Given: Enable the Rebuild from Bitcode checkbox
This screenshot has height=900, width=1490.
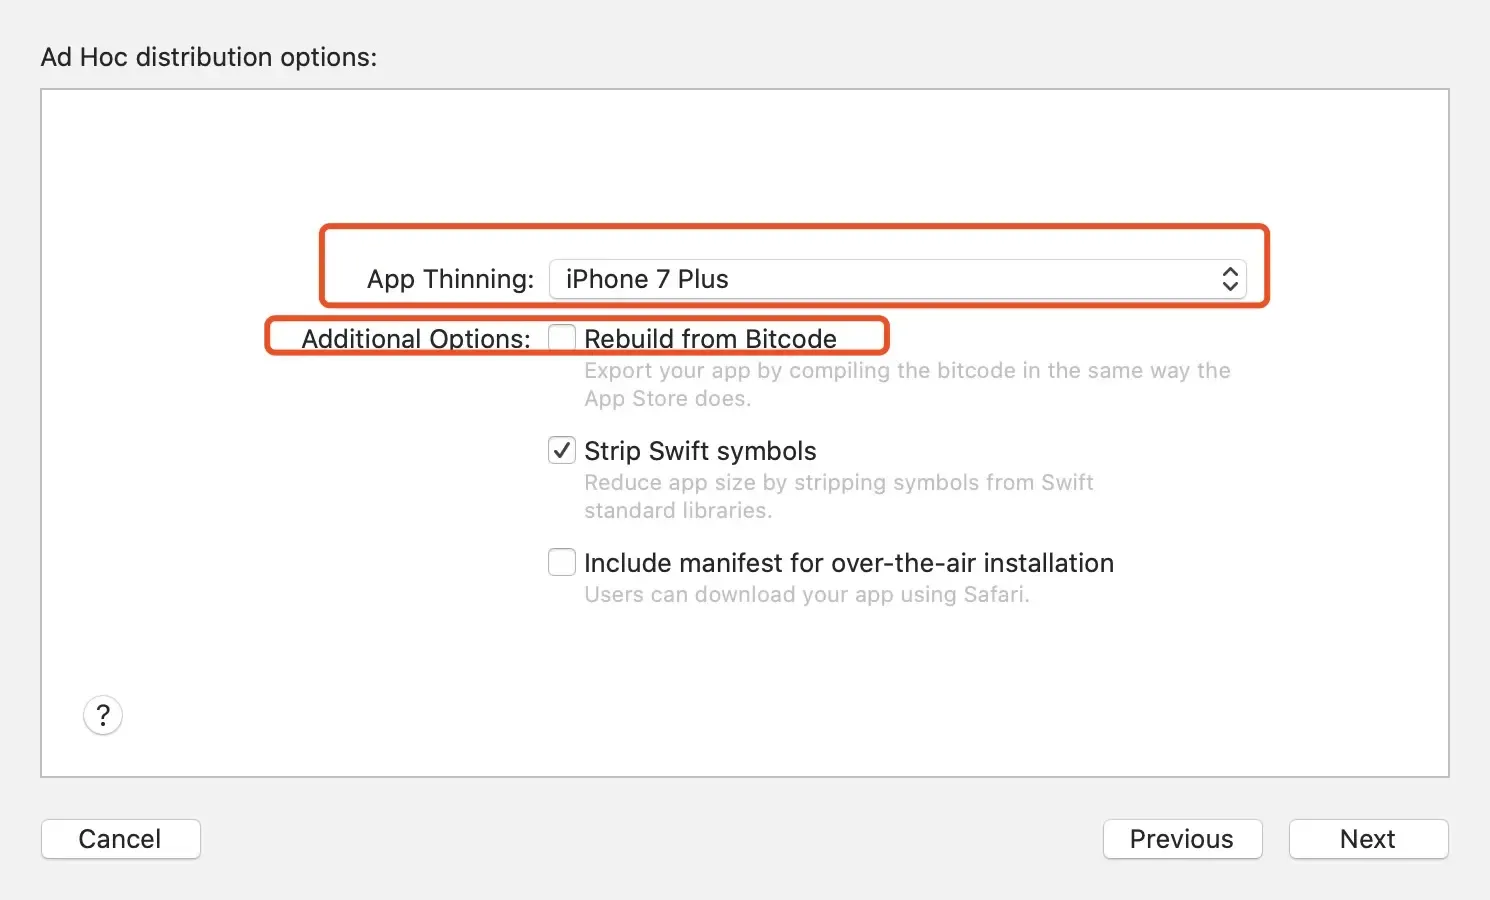Looking at the screenshot, I should (562, 338).
